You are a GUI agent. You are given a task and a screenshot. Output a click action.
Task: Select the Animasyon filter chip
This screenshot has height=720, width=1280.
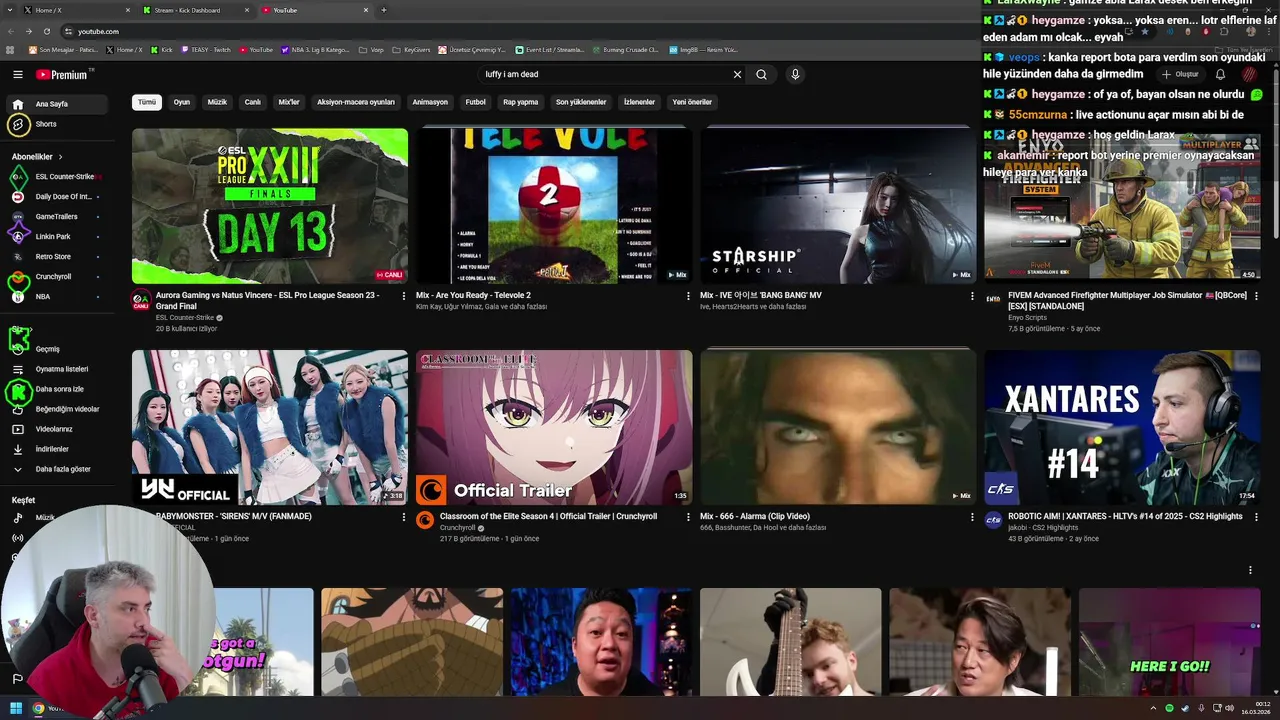tap(430, 102)
